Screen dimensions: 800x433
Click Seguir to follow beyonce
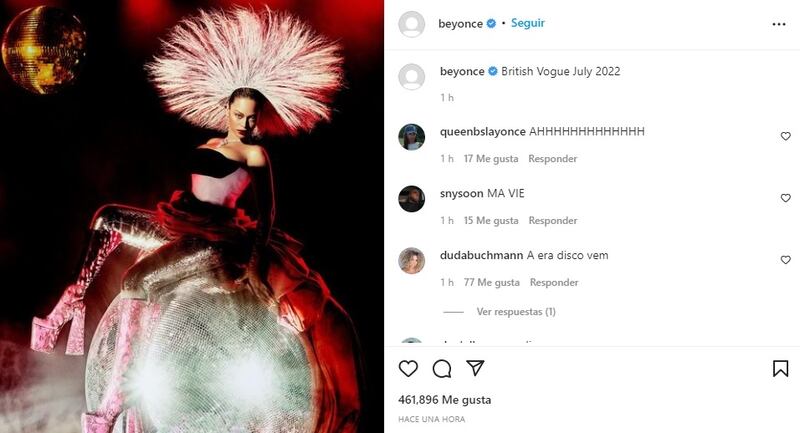(x=528, y=23)
